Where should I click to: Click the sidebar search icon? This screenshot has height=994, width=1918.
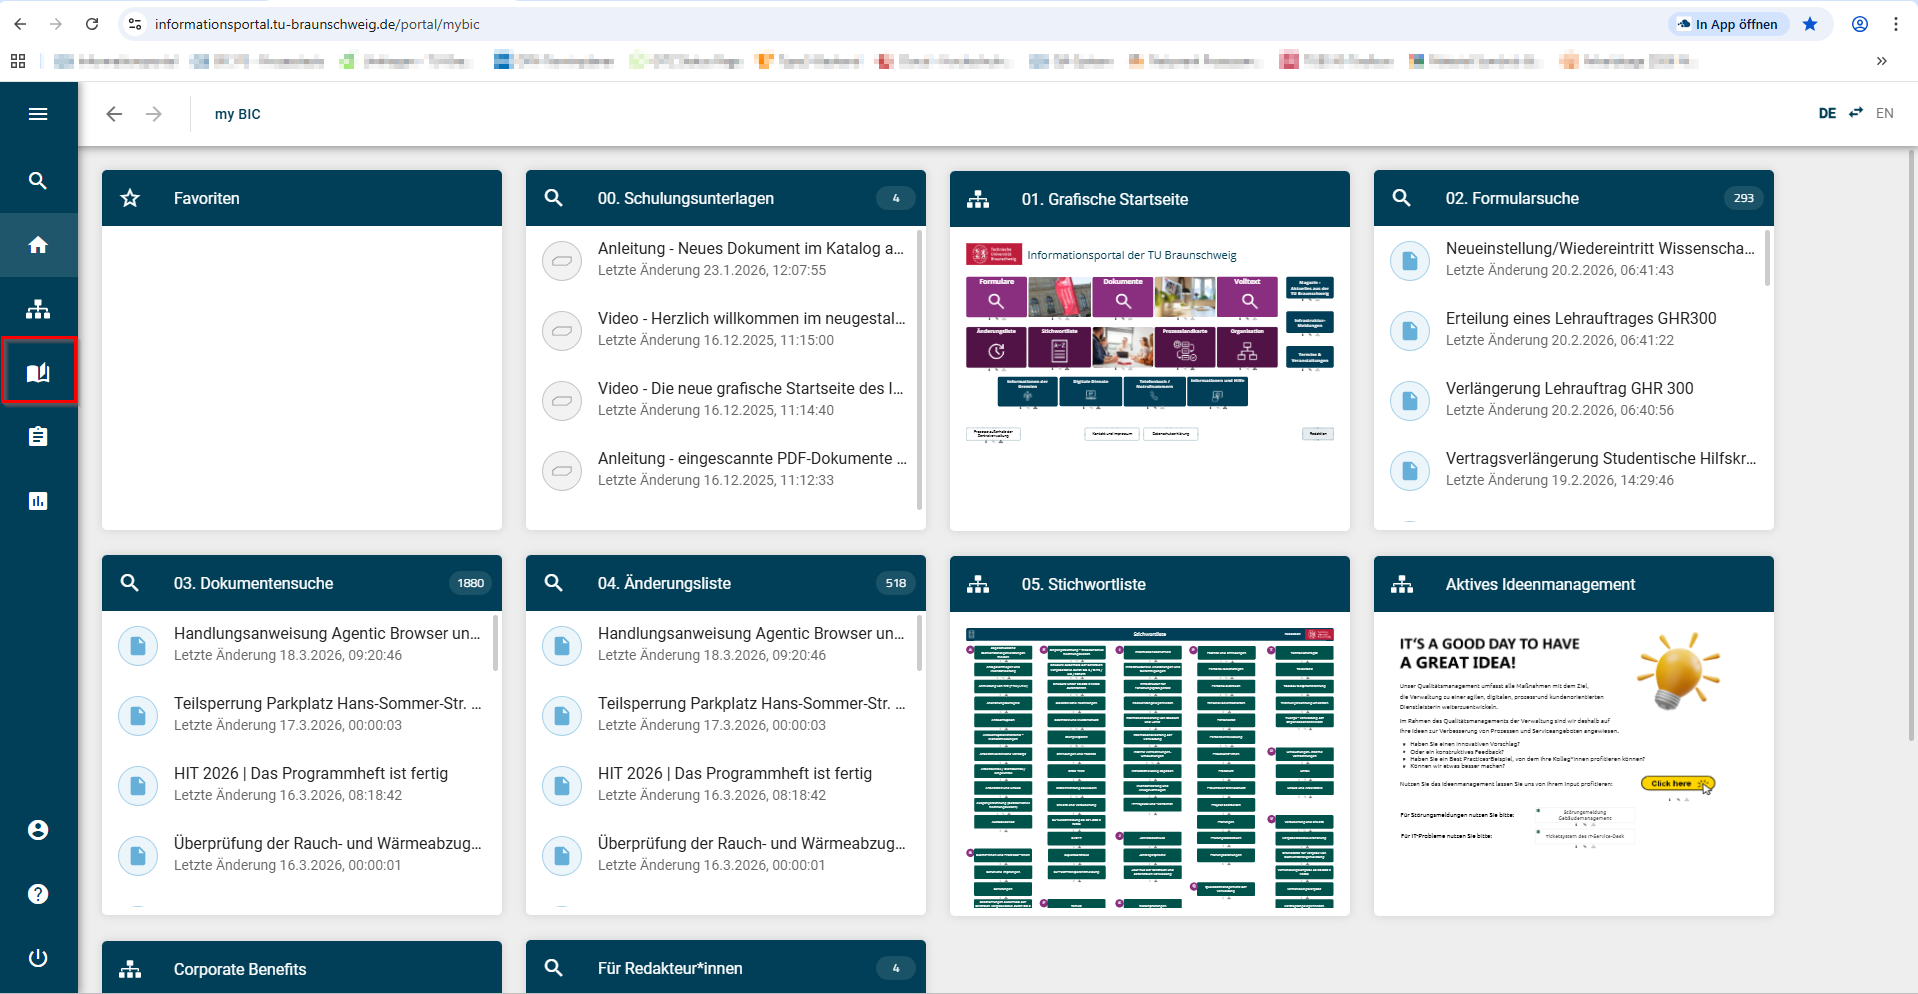38,181
